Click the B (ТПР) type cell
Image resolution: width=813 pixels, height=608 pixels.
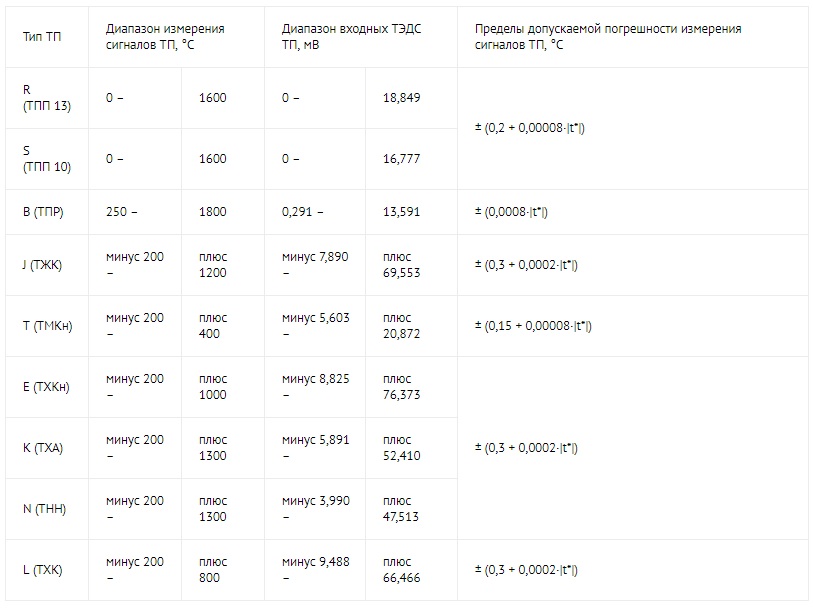(46, 212)
